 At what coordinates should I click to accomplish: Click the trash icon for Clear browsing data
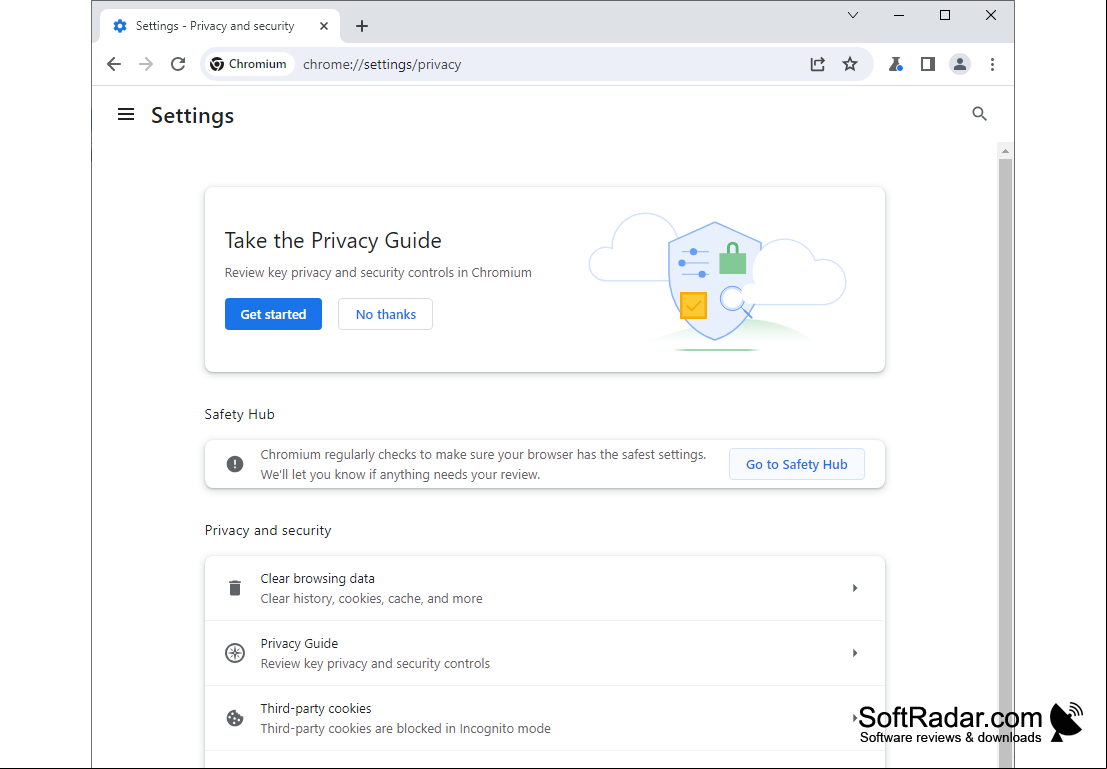click(234, 588)
